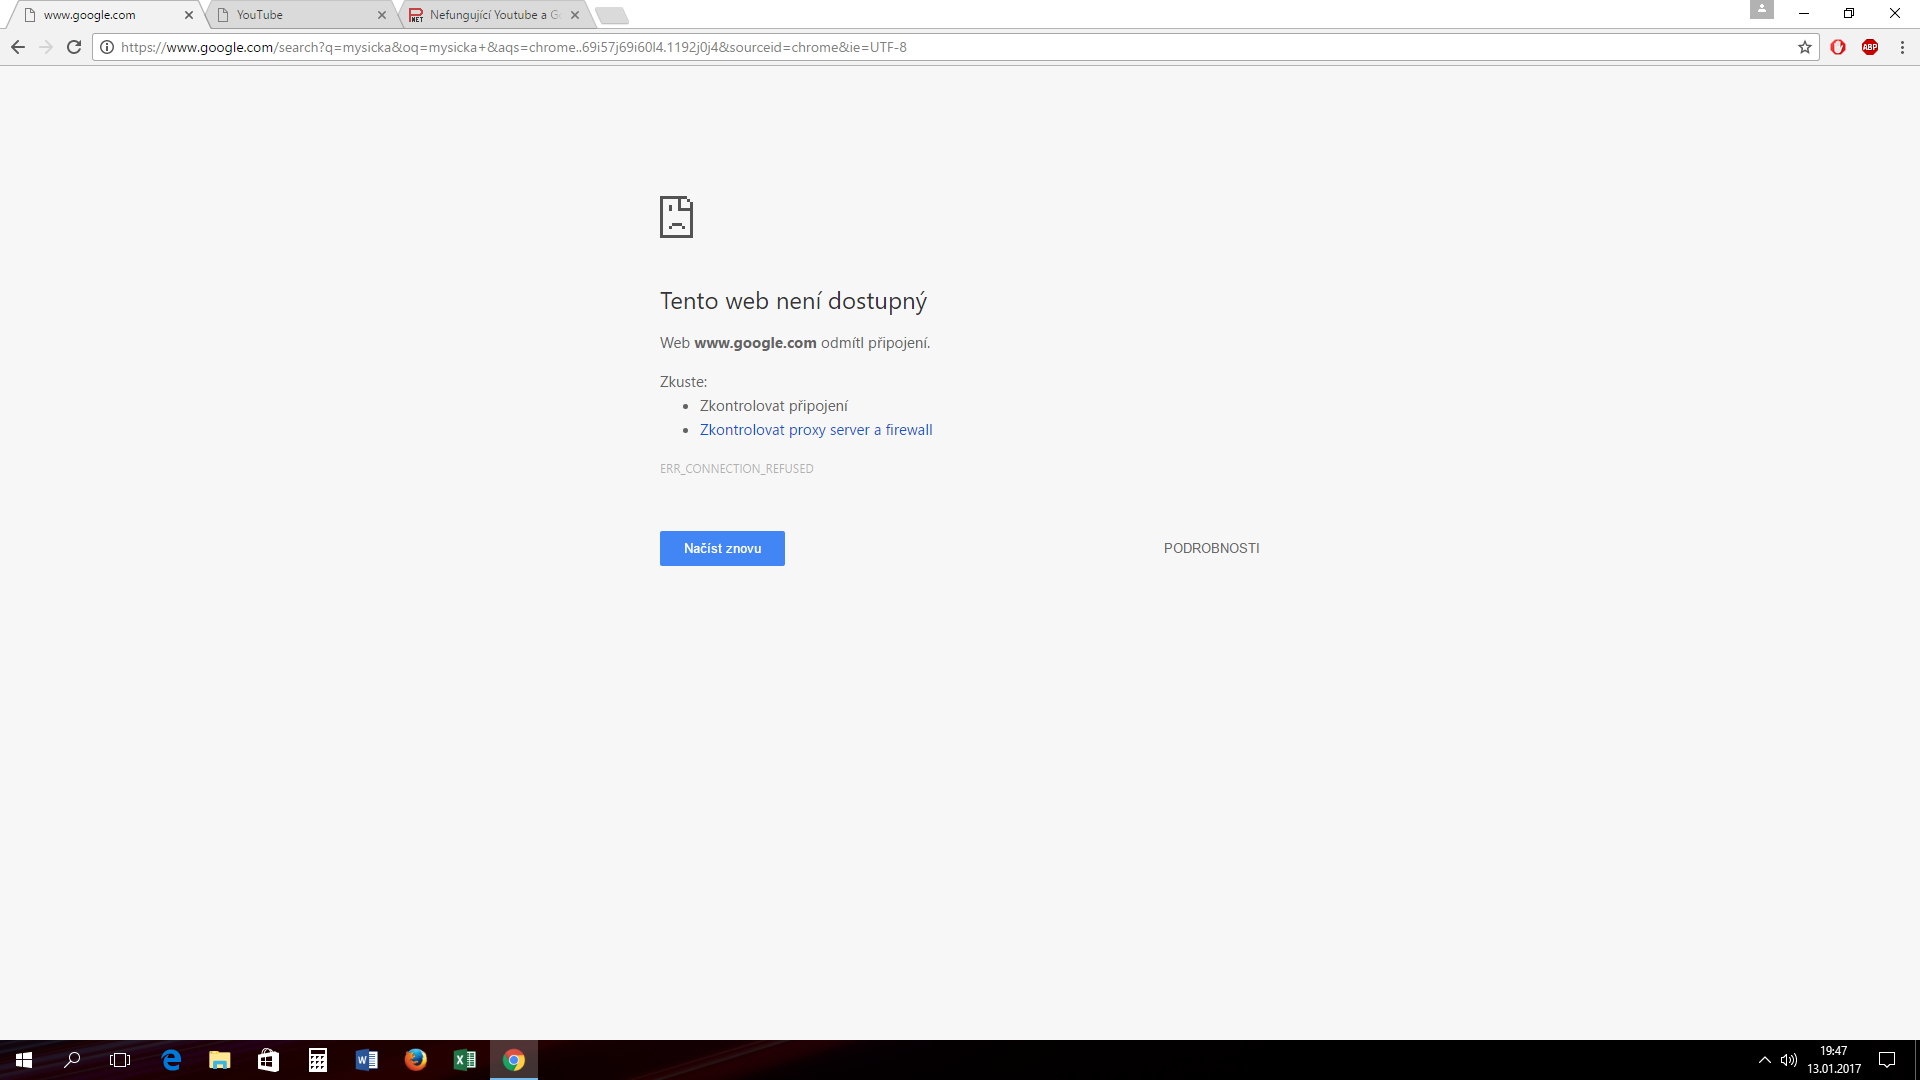
Task: Close the www.google.com tab
Action: click(189, 15)
